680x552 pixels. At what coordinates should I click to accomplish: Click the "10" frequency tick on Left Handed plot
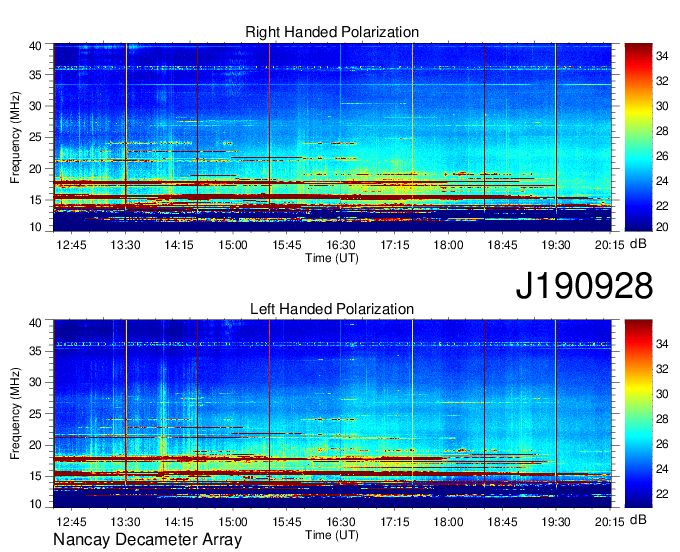coord(36,504)
